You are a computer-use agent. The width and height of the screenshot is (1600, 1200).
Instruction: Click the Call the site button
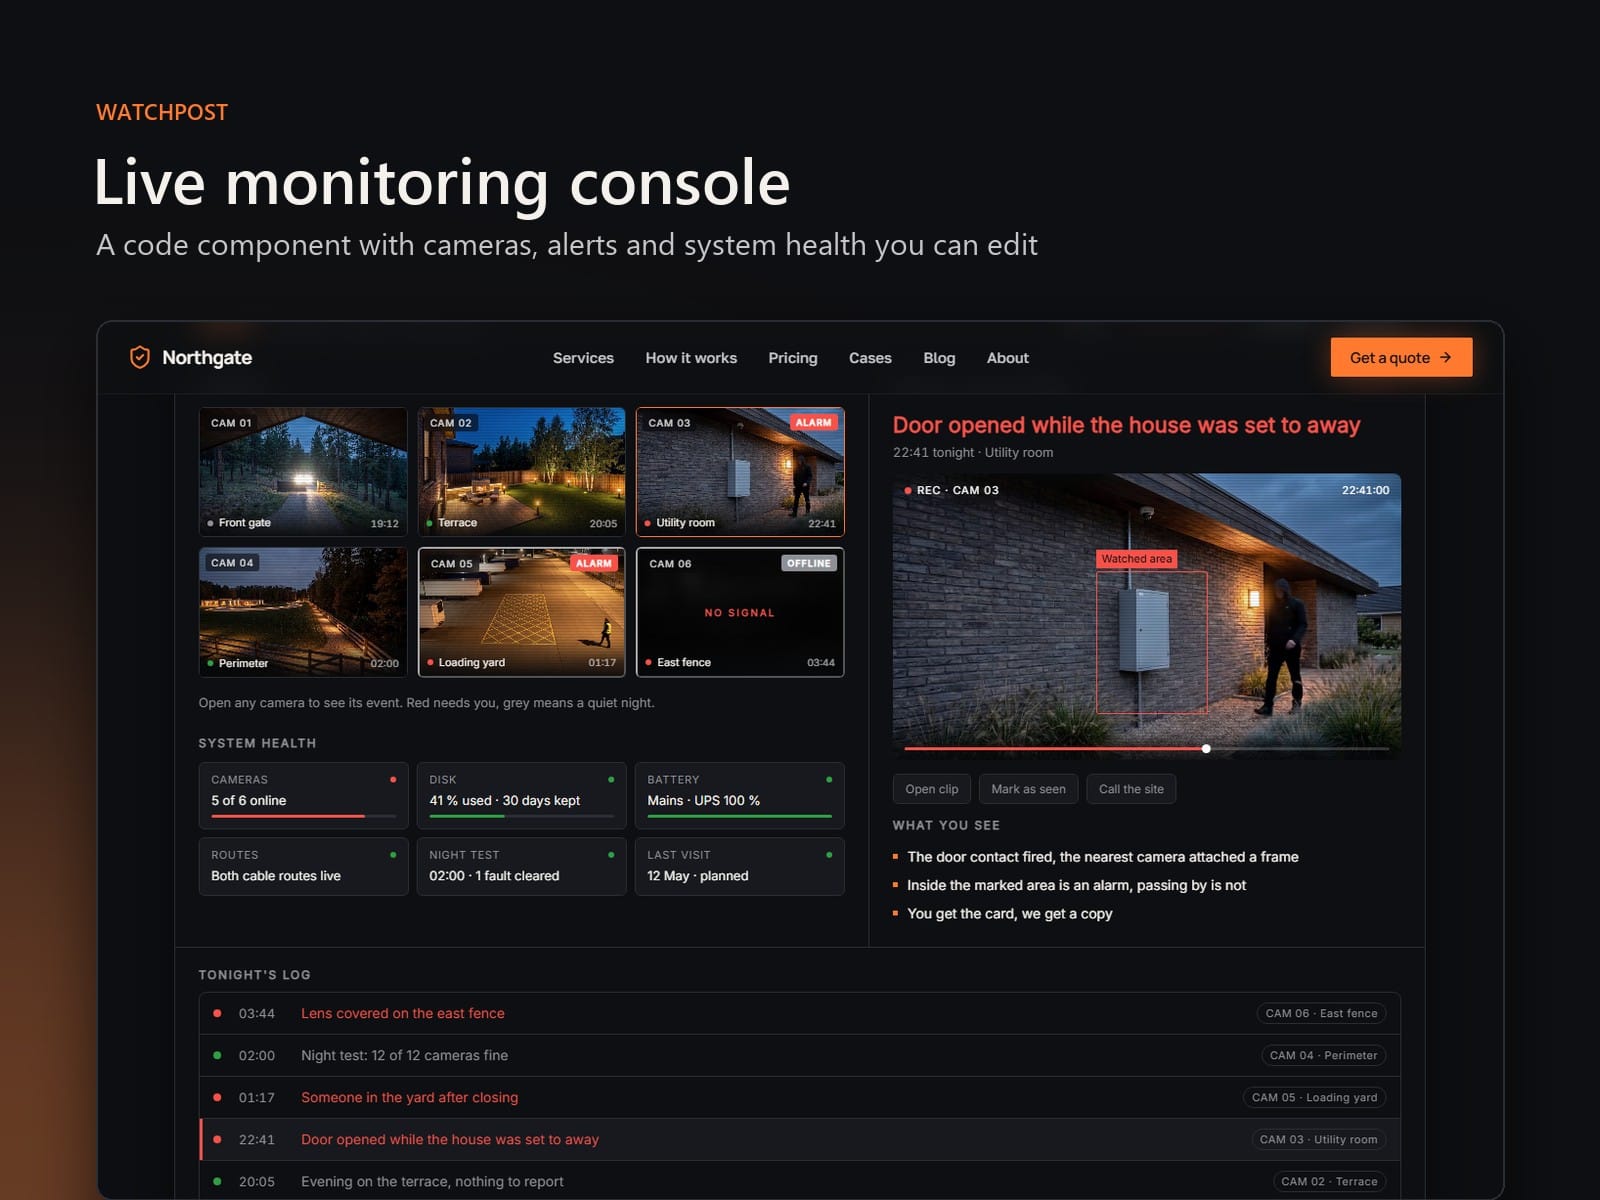click(x=1131, y=789)
